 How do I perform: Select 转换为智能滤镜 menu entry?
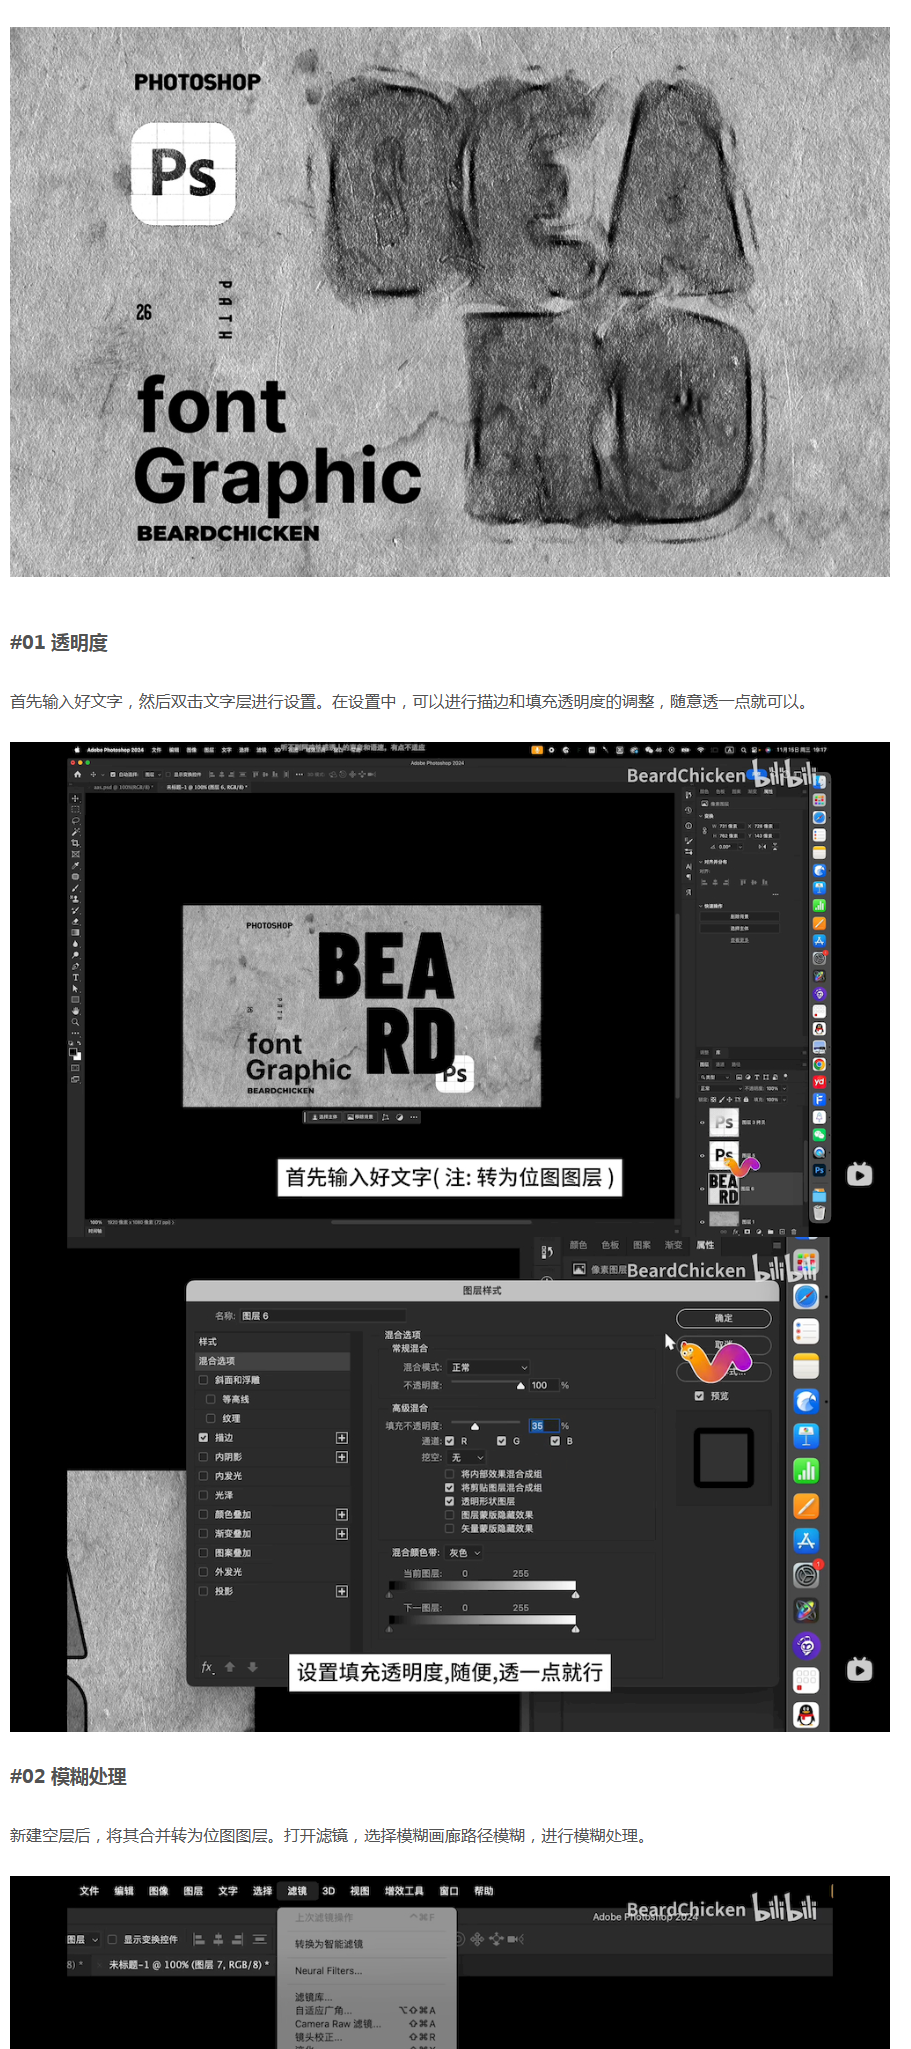tap(329, 1944)
